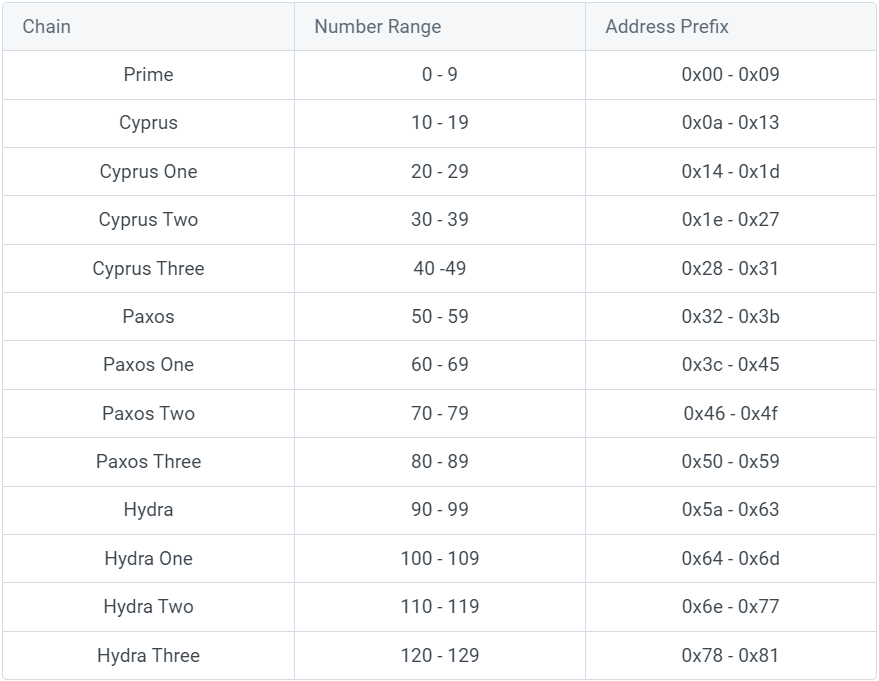
Task: Click the Cyprus Three chain cell
Action: tap(148, 269)
